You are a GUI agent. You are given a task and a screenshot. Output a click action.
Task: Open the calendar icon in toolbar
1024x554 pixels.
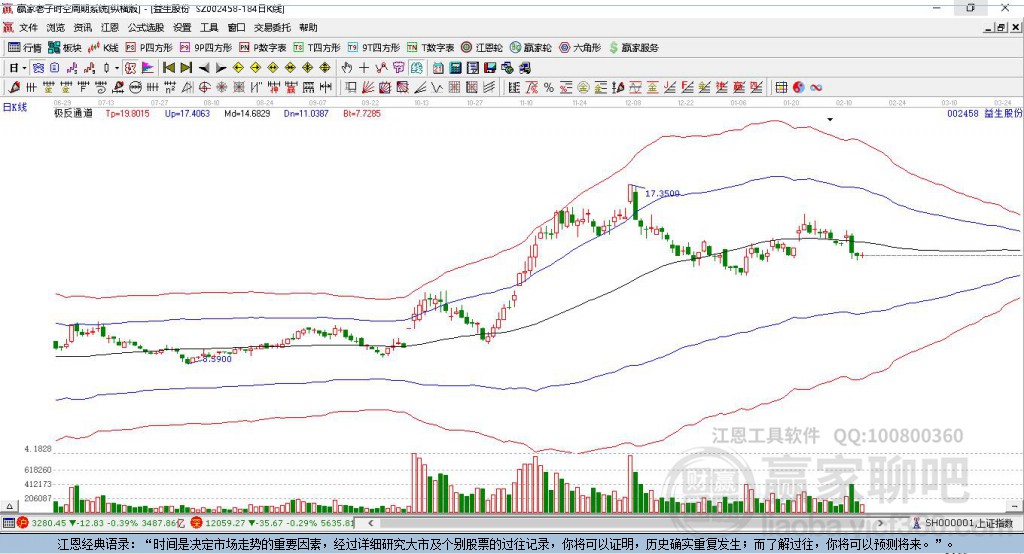click(x=438, y=68)
